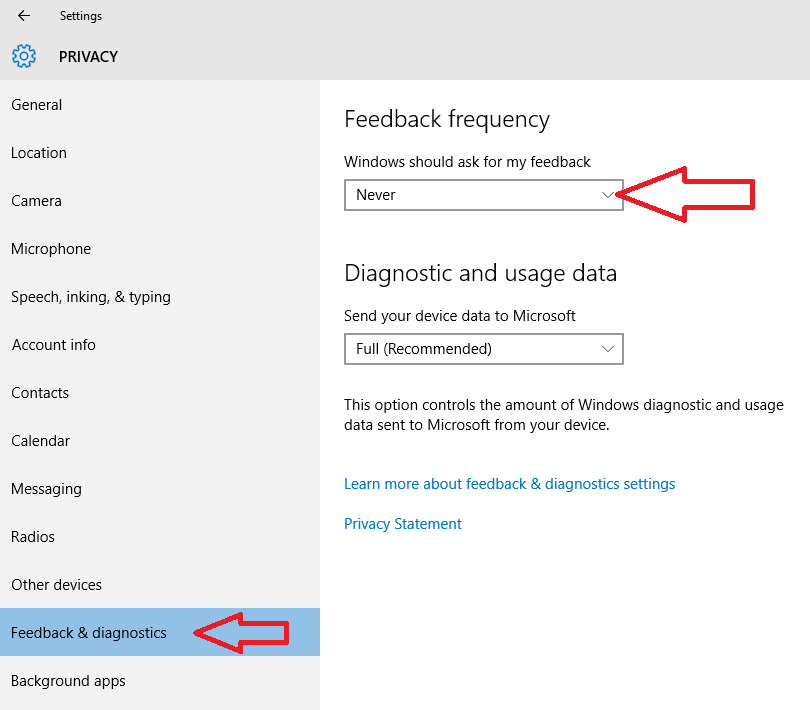Click the Privacy gear icon
Image resolution: width=810 pixels, height=710 pixels.
(24, 56)
